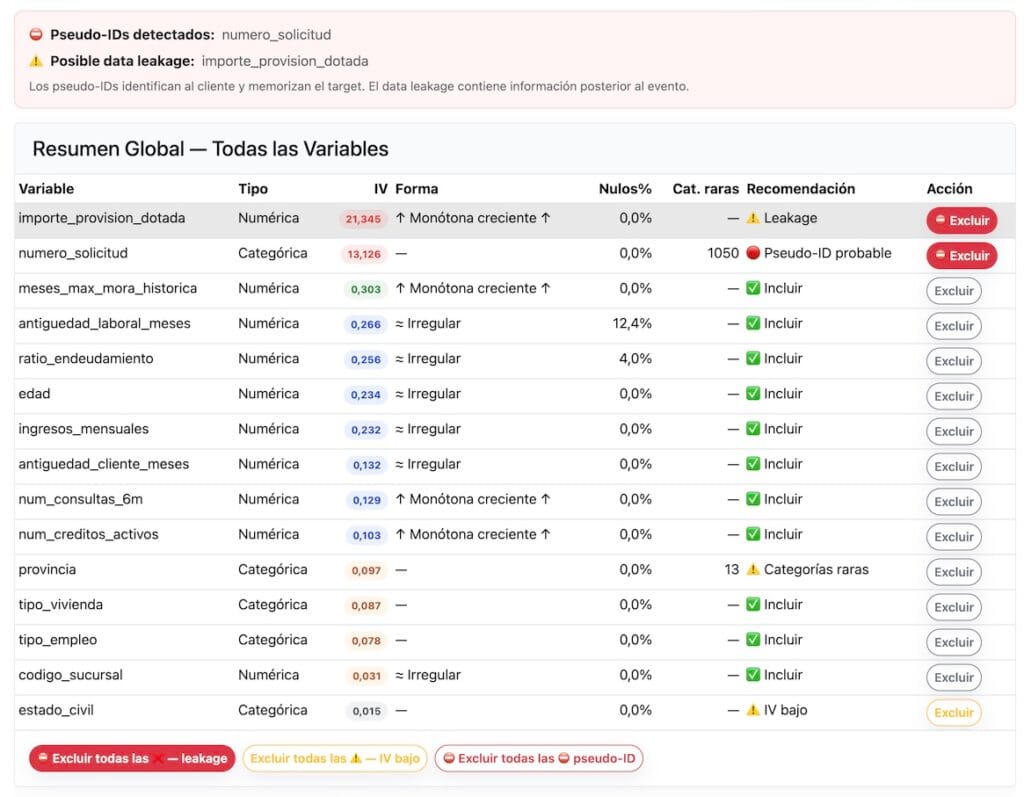Click the 4,0% nulls value
The height and width of the screenshot is (797, 1024).
pos(635,359)
